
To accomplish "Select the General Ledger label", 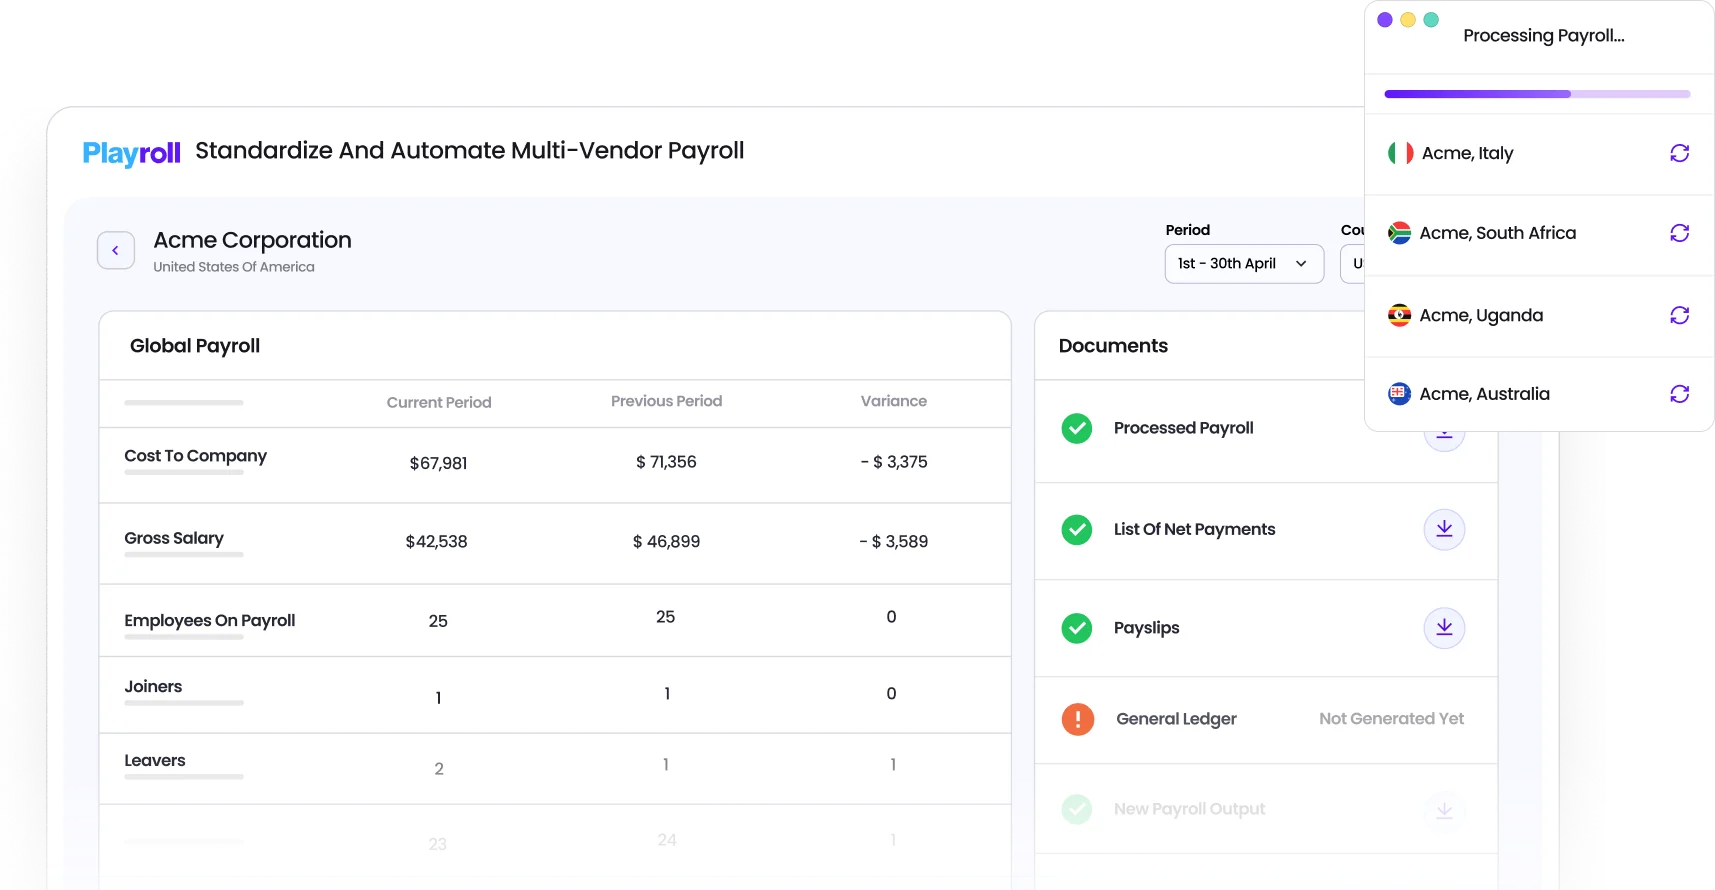I will point(1176,719).
